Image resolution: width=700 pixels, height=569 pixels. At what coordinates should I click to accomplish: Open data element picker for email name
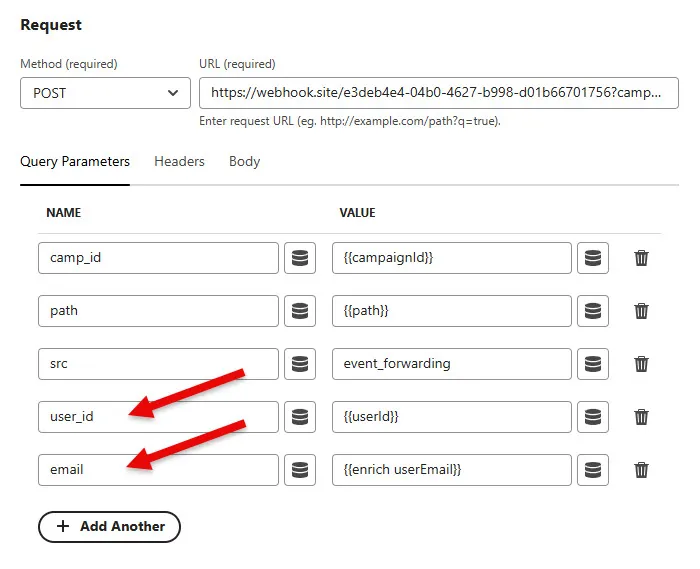pos(300,470)
